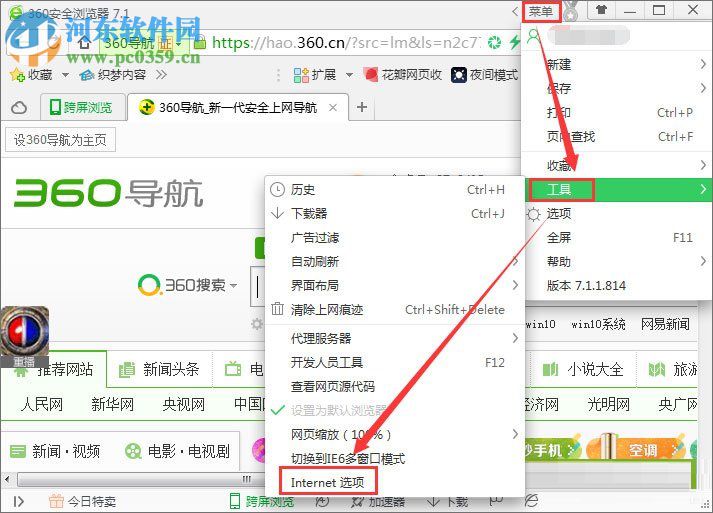Screen dimensions: 713x513
Task: Open 选项 settings in main menu
Action: [x=619, y=213]
